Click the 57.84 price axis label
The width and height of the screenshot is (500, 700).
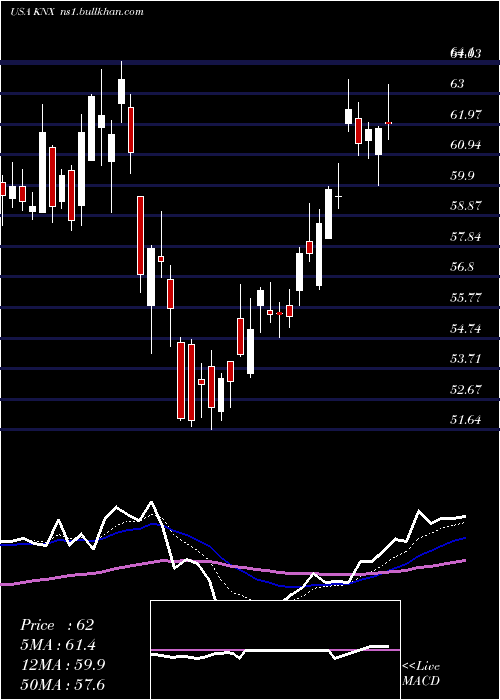tap(466, 236)
